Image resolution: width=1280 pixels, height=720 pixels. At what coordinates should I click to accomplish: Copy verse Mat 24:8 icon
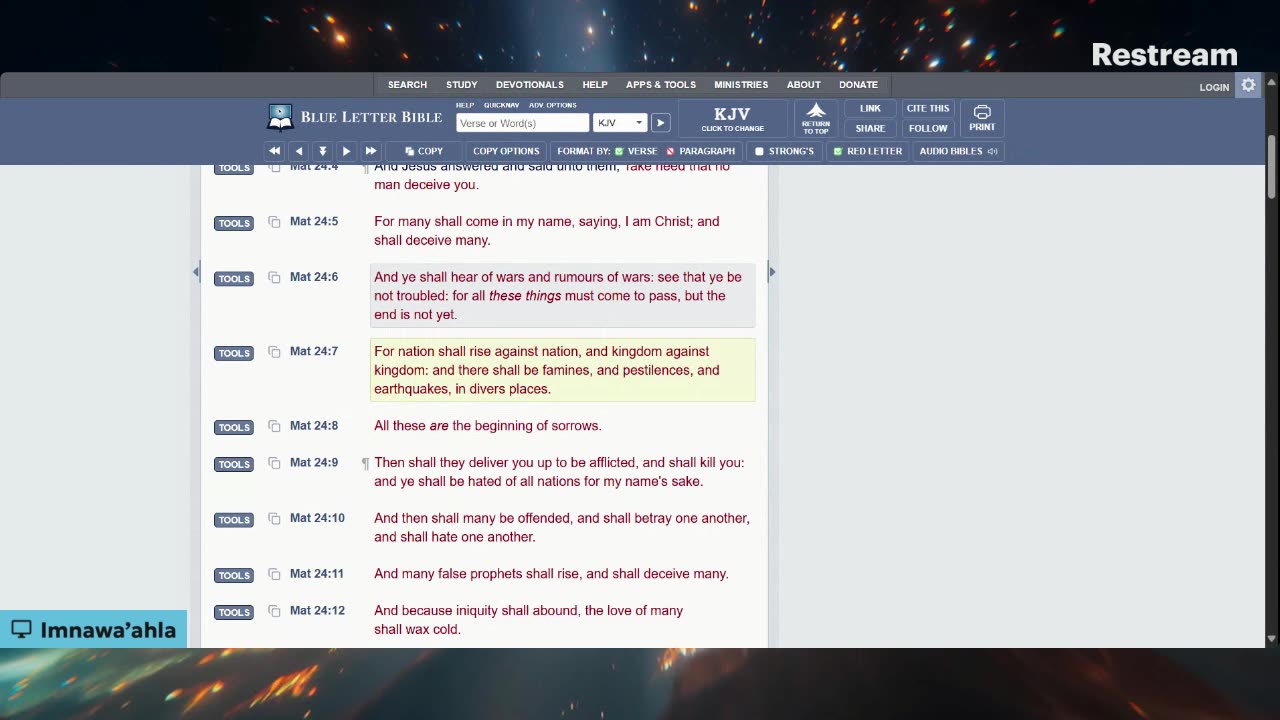[x=274, y=426]
